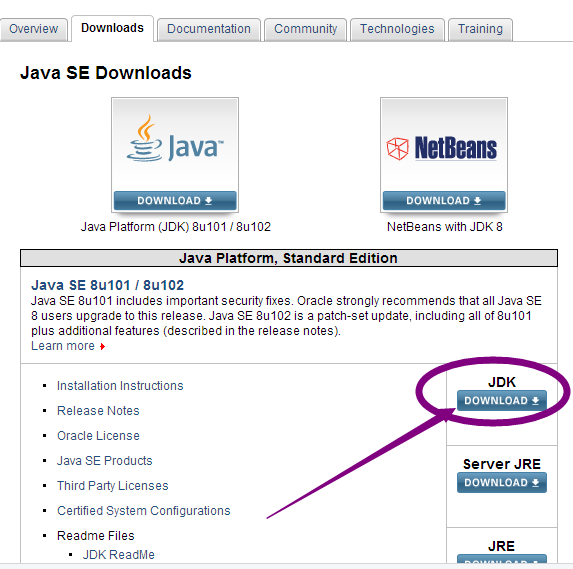This screenshot has height=569, width=573.
Task: Open the Overview tab
Action: pyautogui.click(x=34, y=29)
